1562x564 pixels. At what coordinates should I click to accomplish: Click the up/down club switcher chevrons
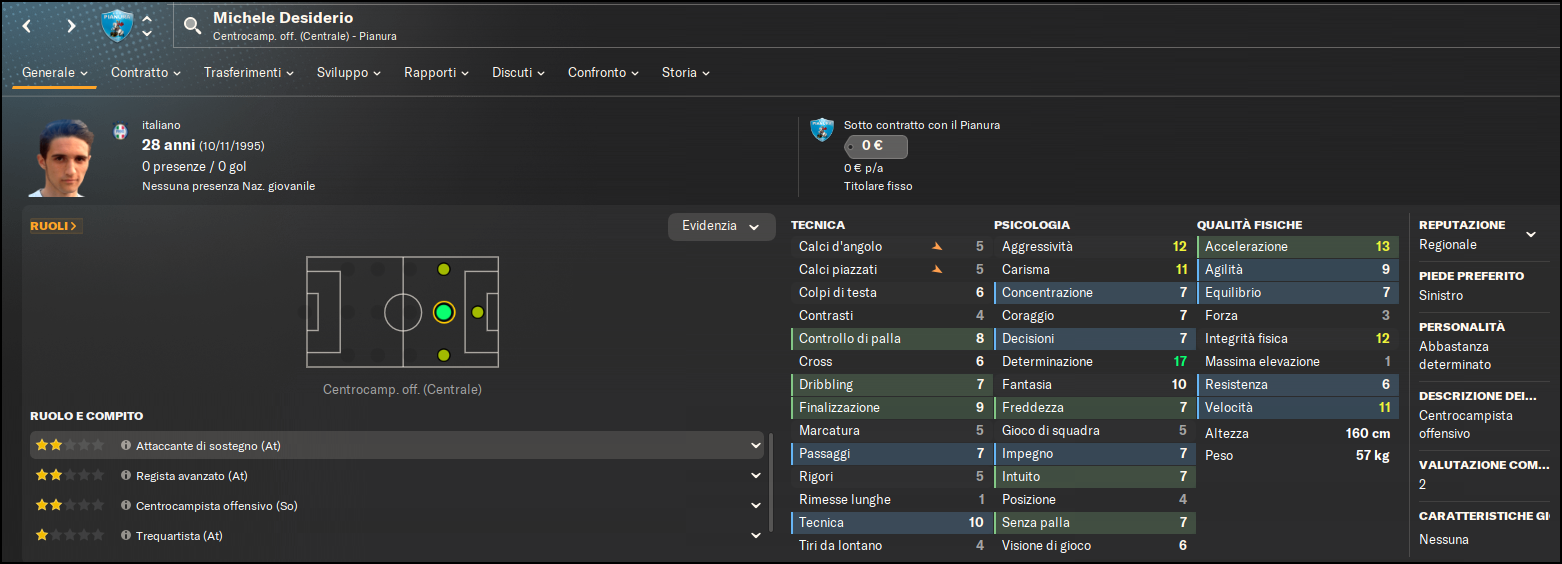(x=147, y=26)
